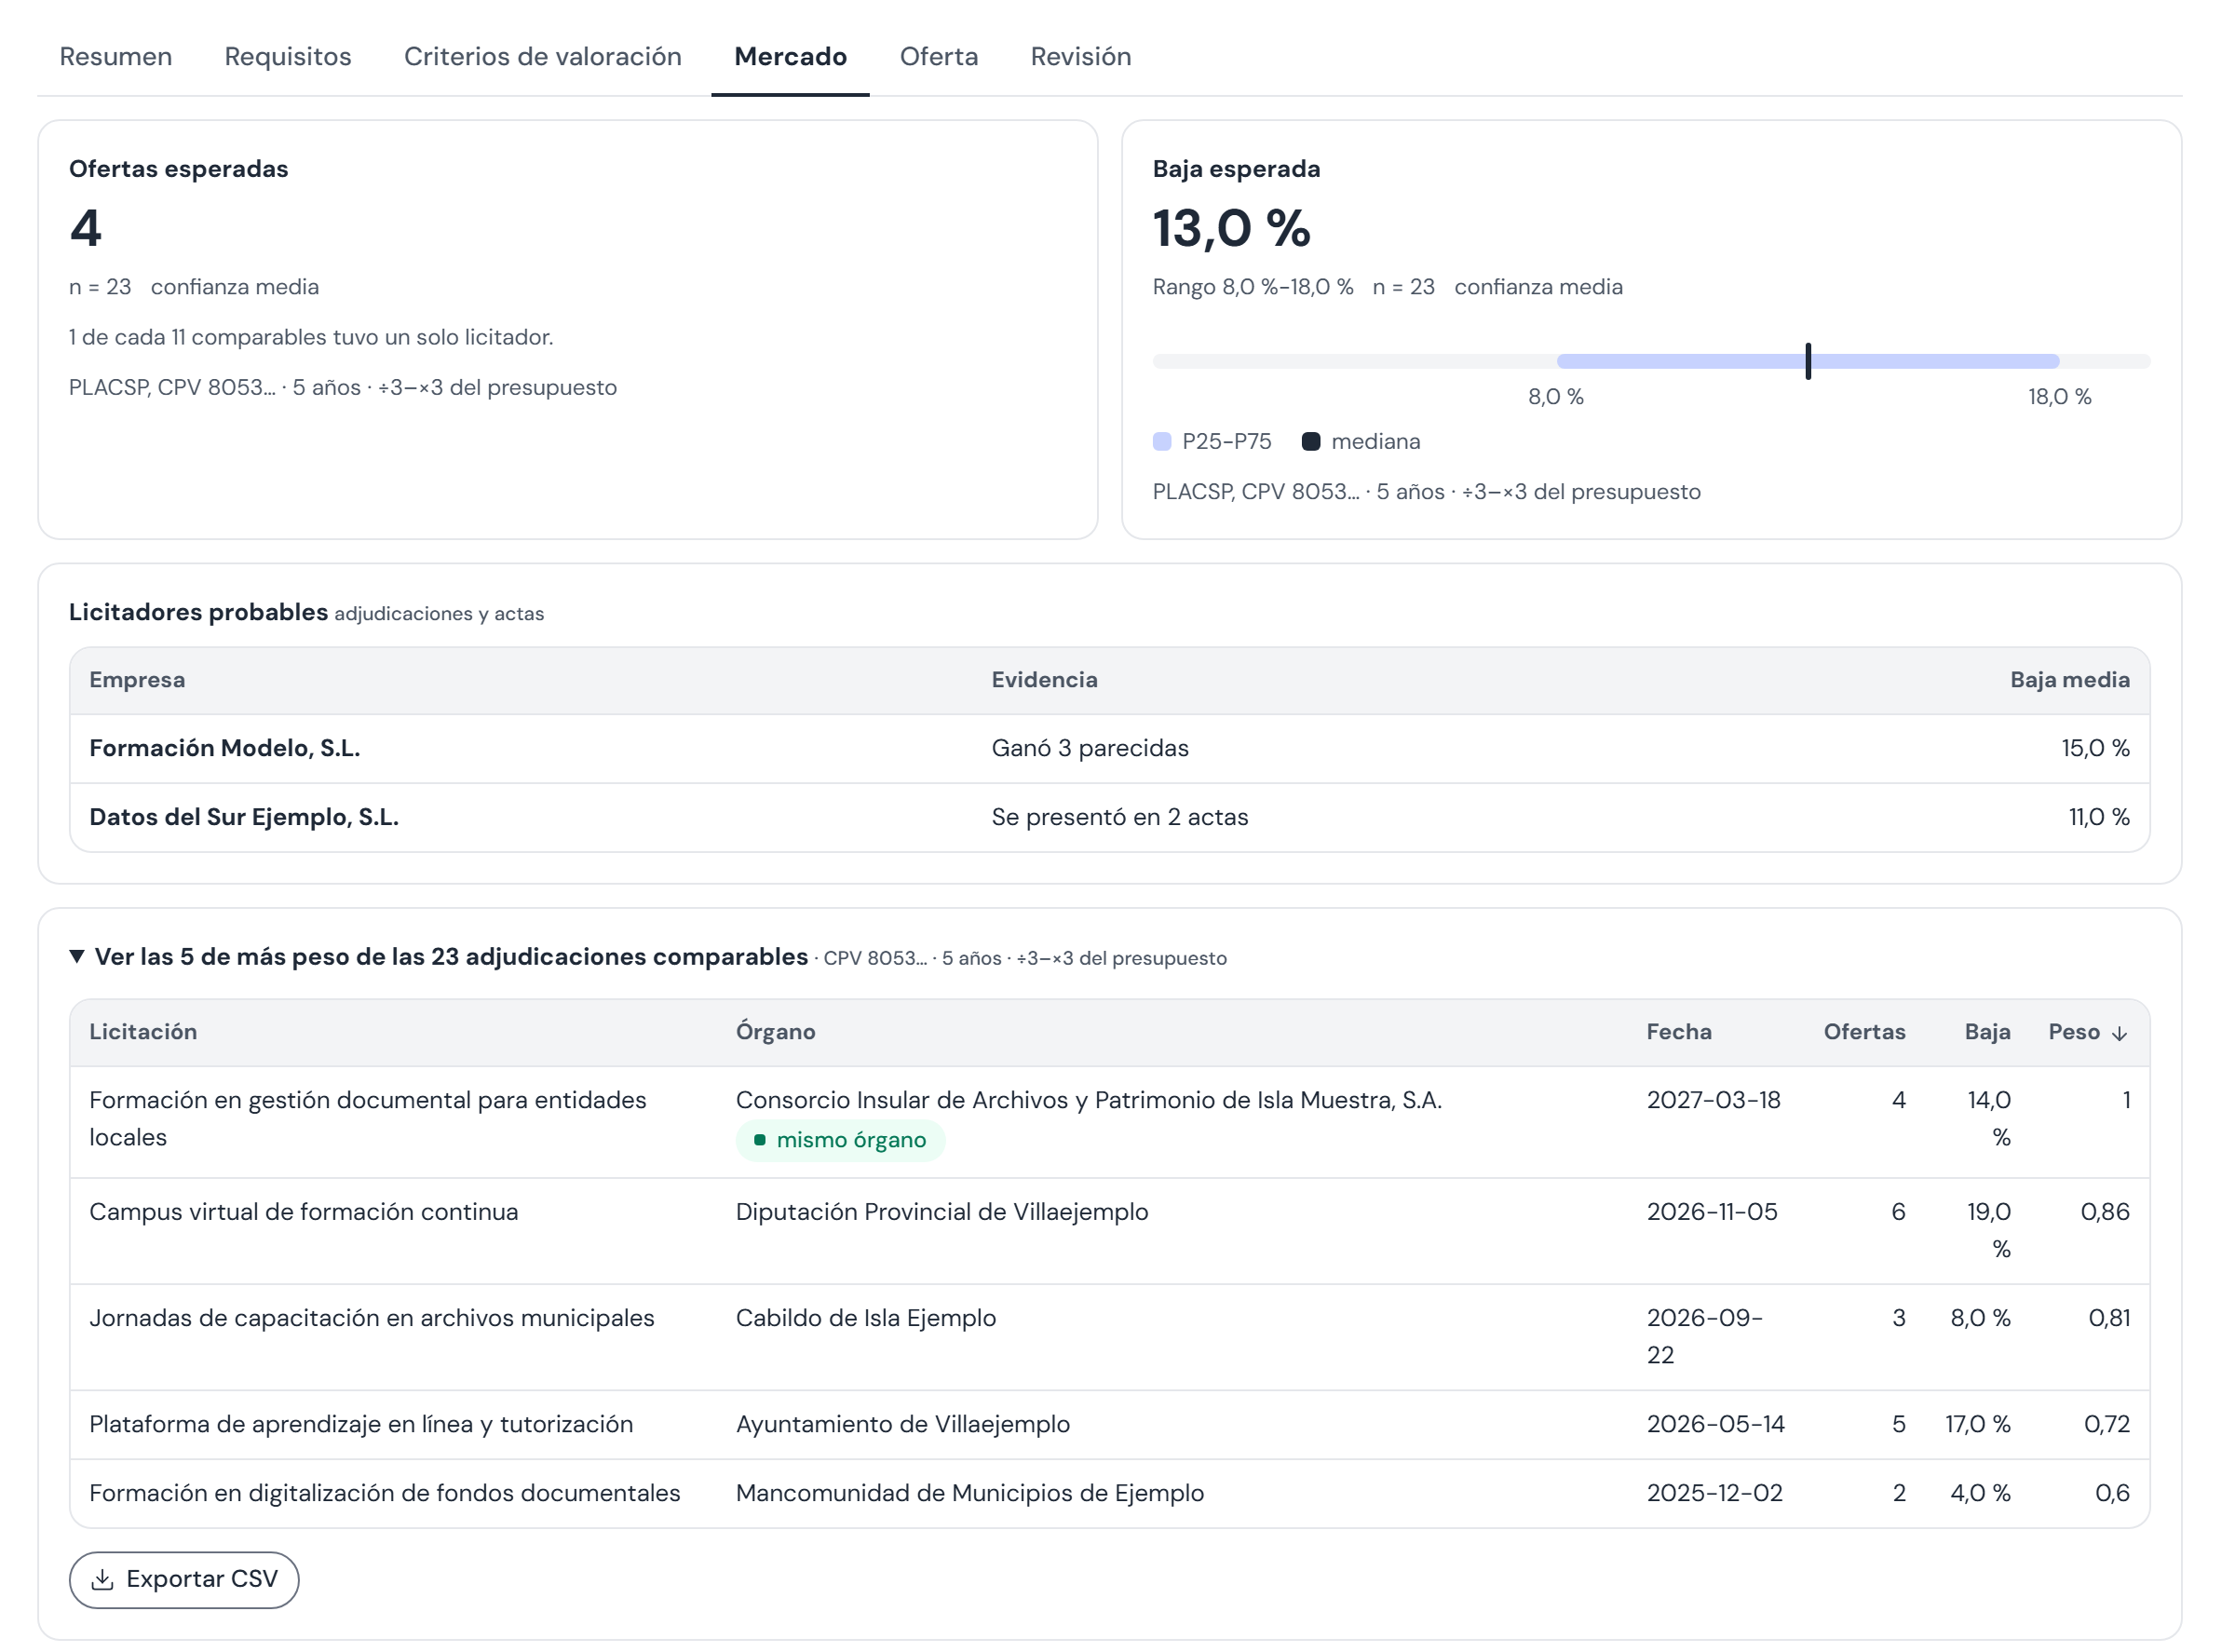Image resolution: width=2235 pixels, height=1652 pixels.
Task: Click the Consorcio Insular de Archivos órgano text
Action: point(1089,1101)
